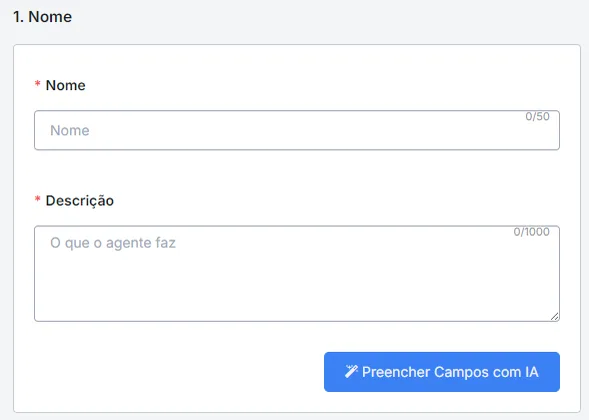Viewport: 589px width, 420px height.
Task: Click the 0/1000 character counter
Action: click(x=531, y=232)
